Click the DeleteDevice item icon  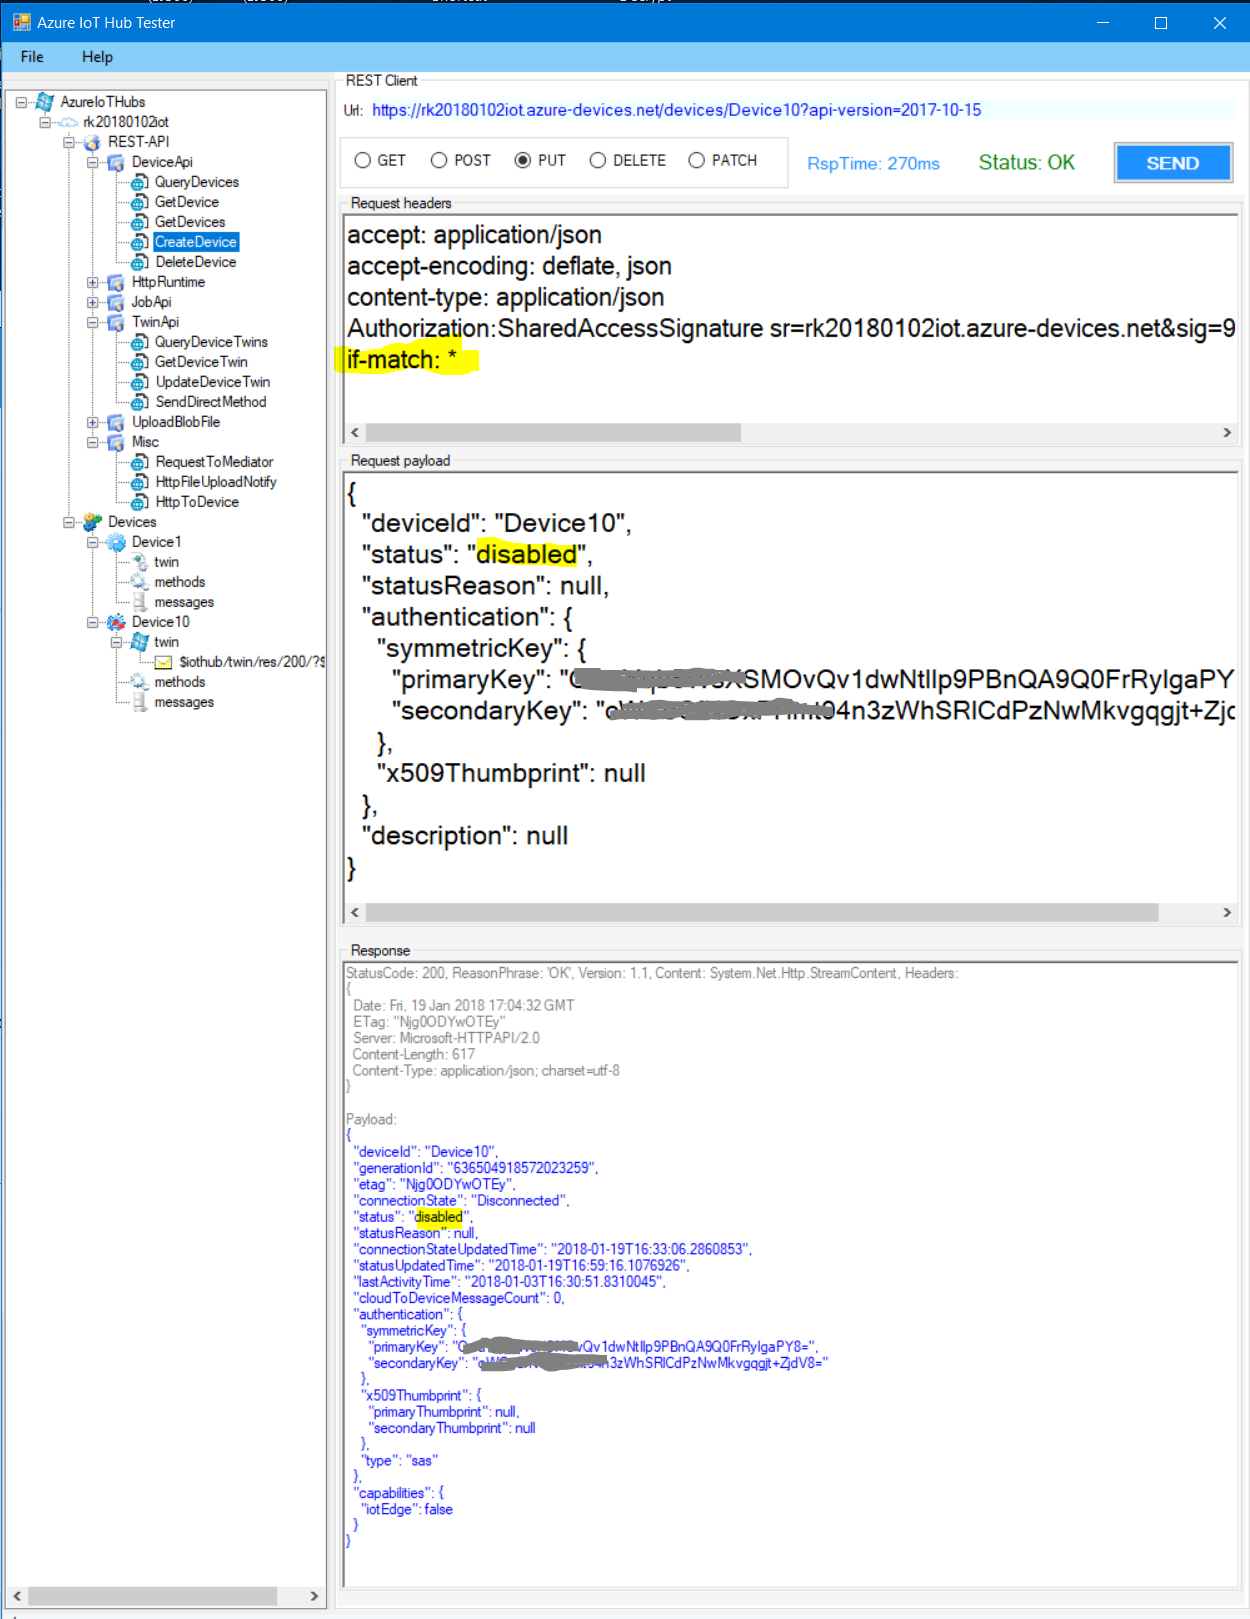point(140,262)
